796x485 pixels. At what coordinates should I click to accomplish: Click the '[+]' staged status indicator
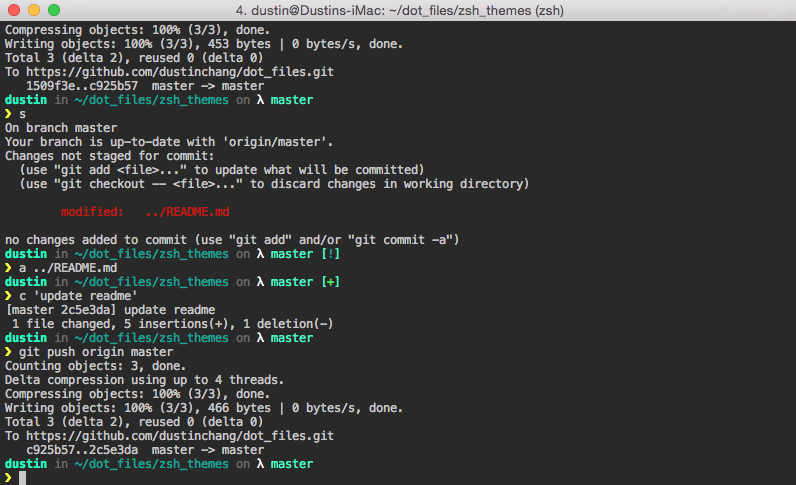(x=330, y=282)
